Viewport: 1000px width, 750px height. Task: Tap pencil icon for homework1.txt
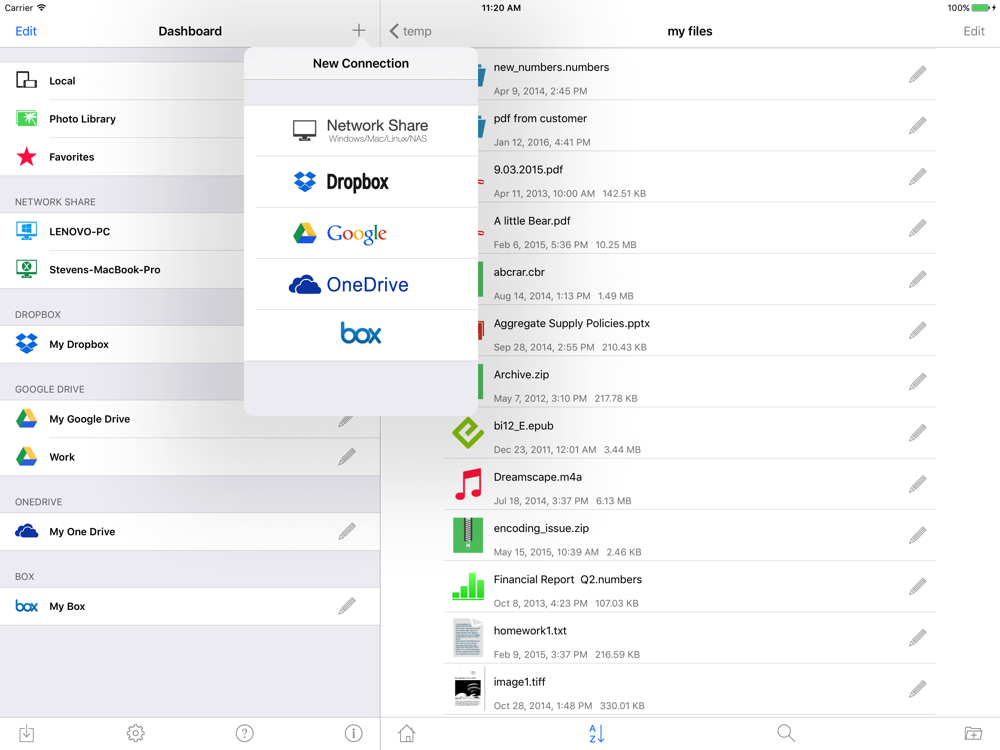[918, 638]
